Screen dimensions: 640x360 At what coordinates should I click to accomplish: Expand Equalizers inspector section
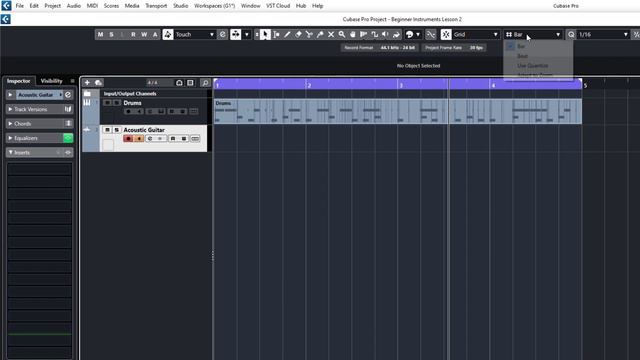click(x=11, y=138)
